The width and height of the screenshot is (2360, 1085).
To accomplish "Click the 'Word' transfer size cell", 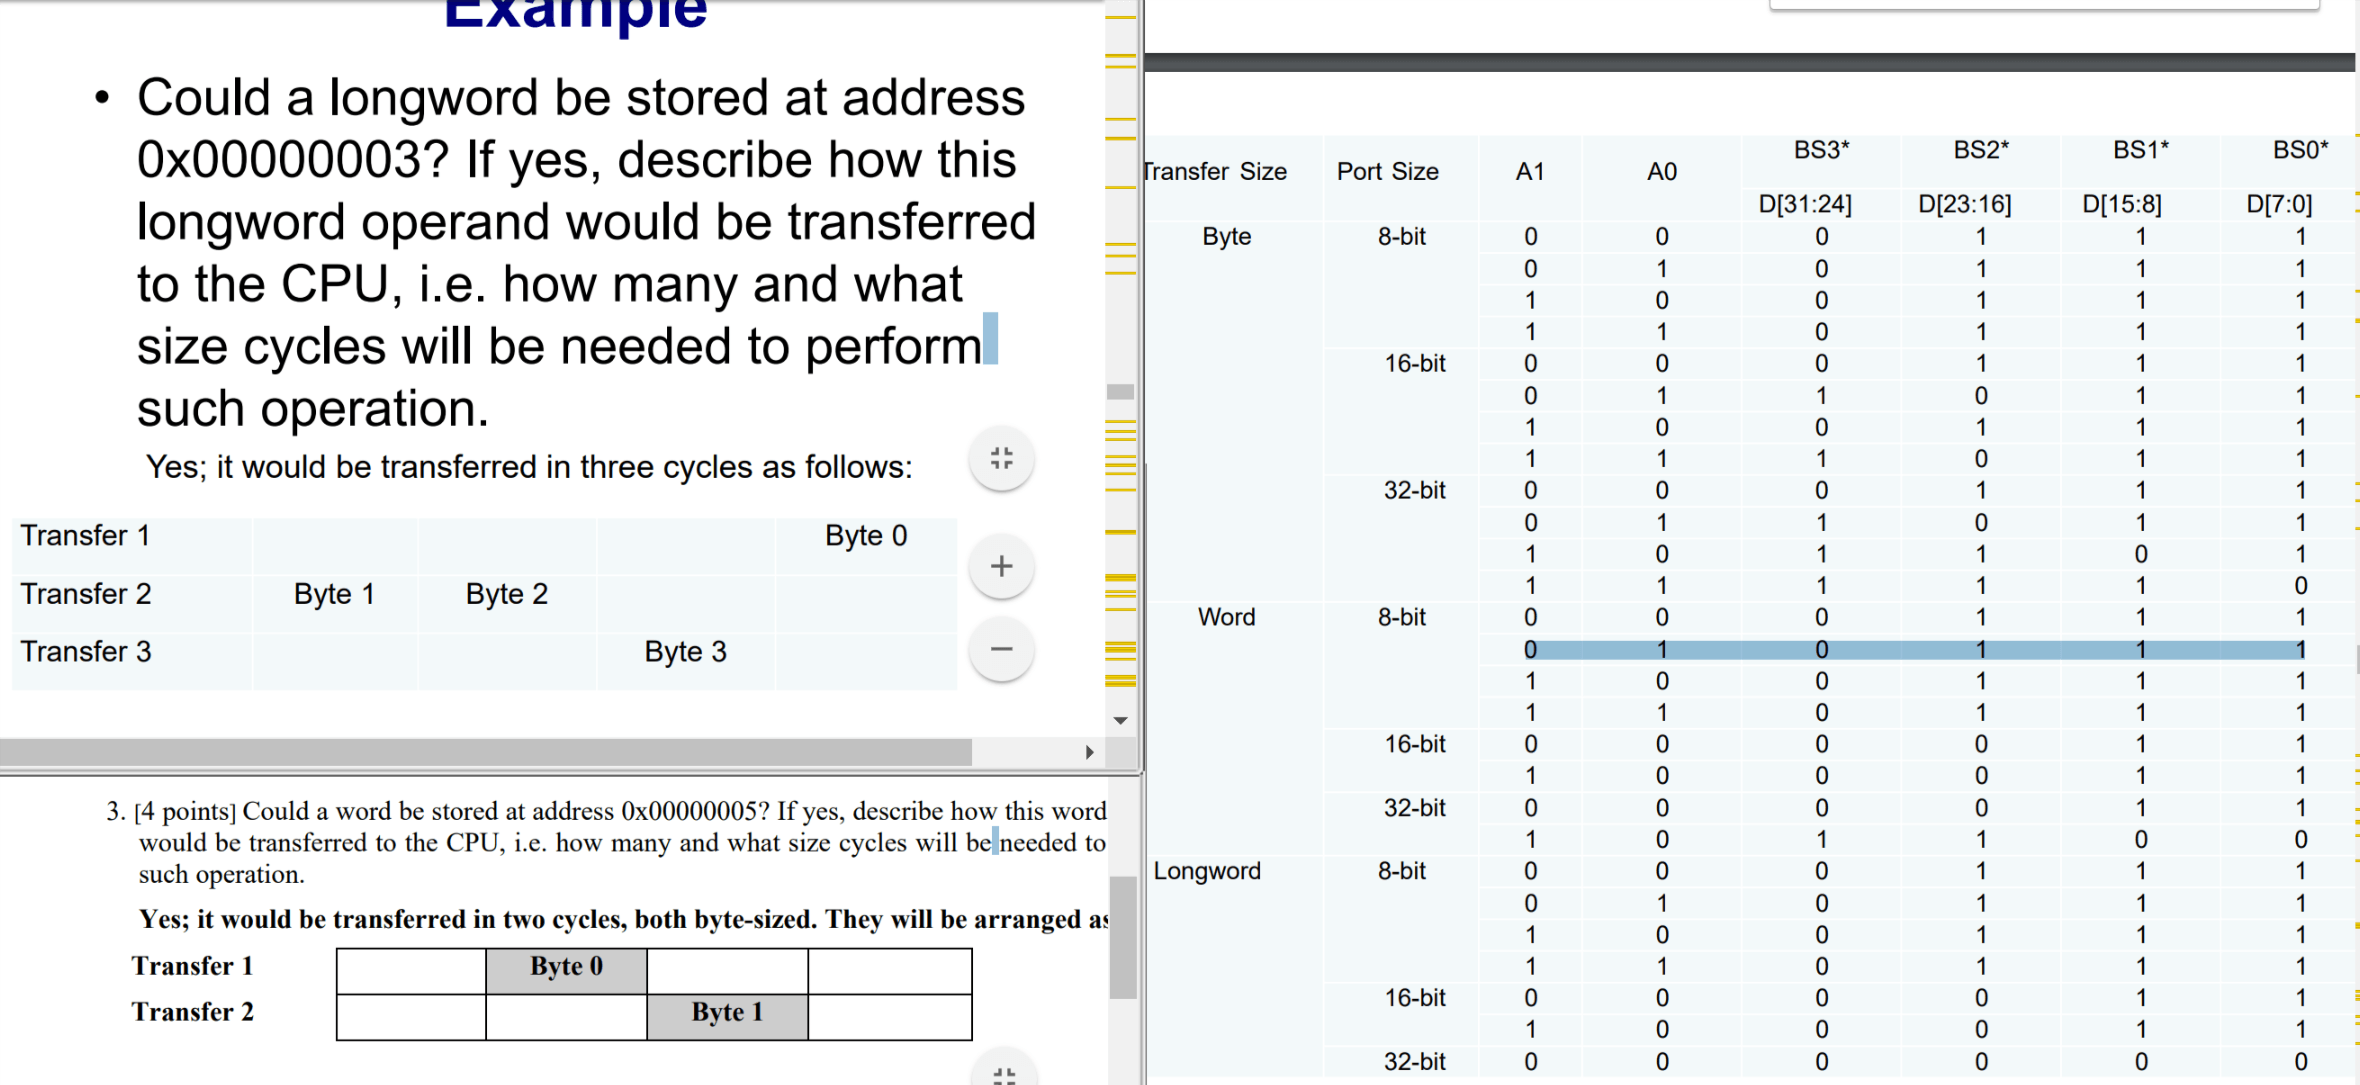I will coord(1226,617).
